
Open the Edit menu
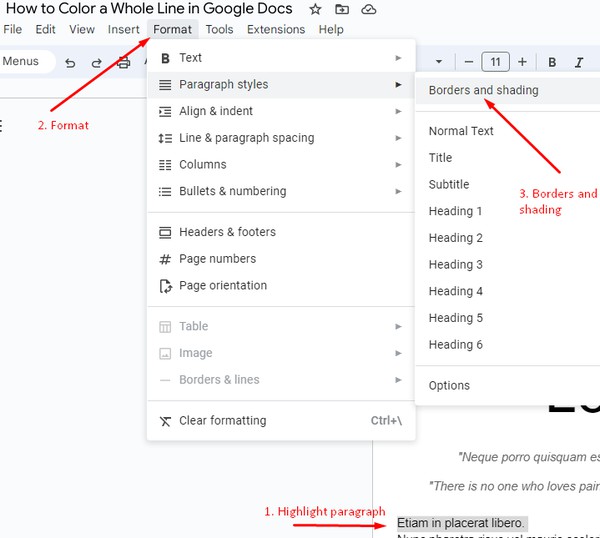point(45,29)
